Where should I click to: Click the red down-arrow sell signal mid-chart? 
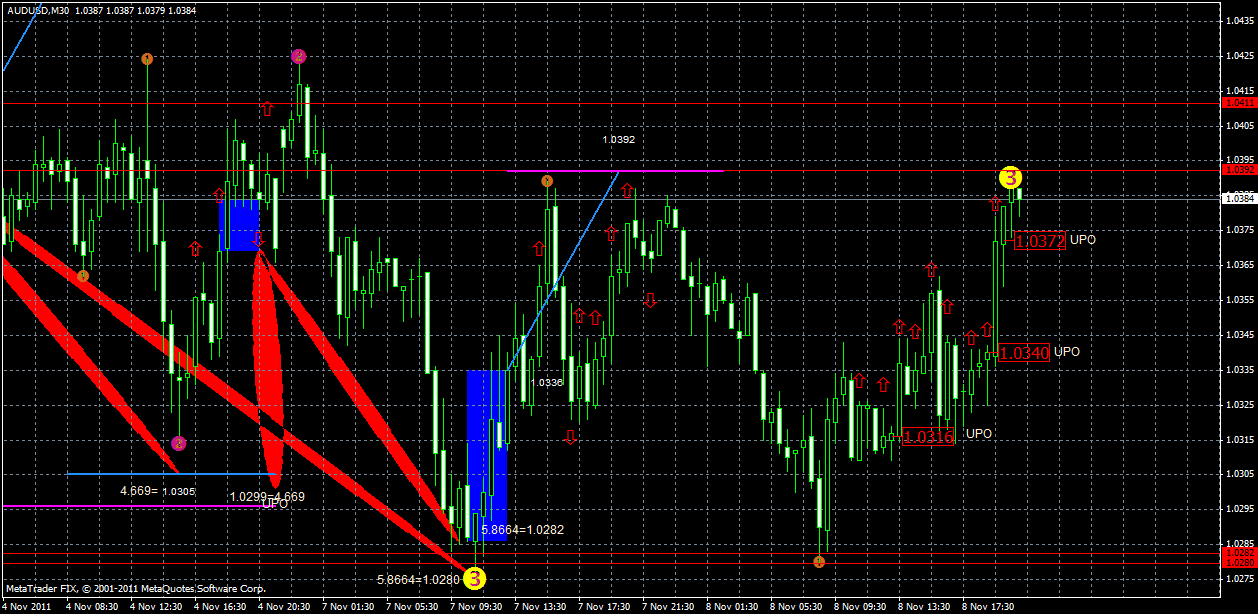pos(650,298)
